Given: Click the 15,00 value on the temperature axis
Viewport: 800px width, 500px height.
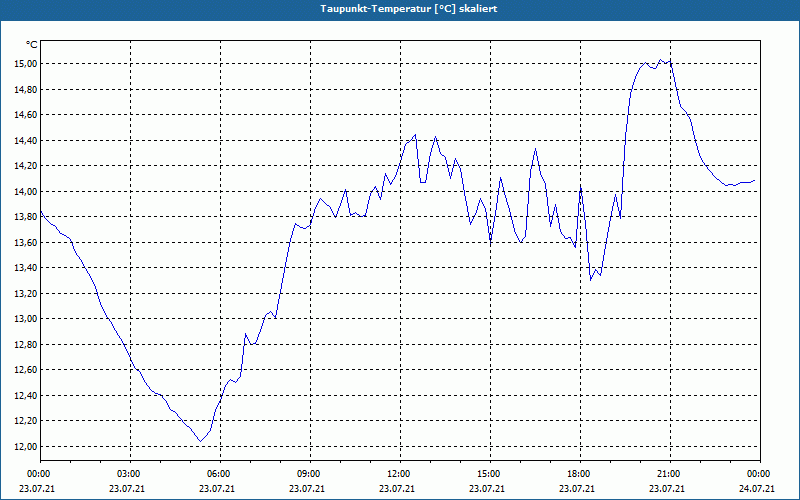Looking at the screenshot, I should point(27,64).
